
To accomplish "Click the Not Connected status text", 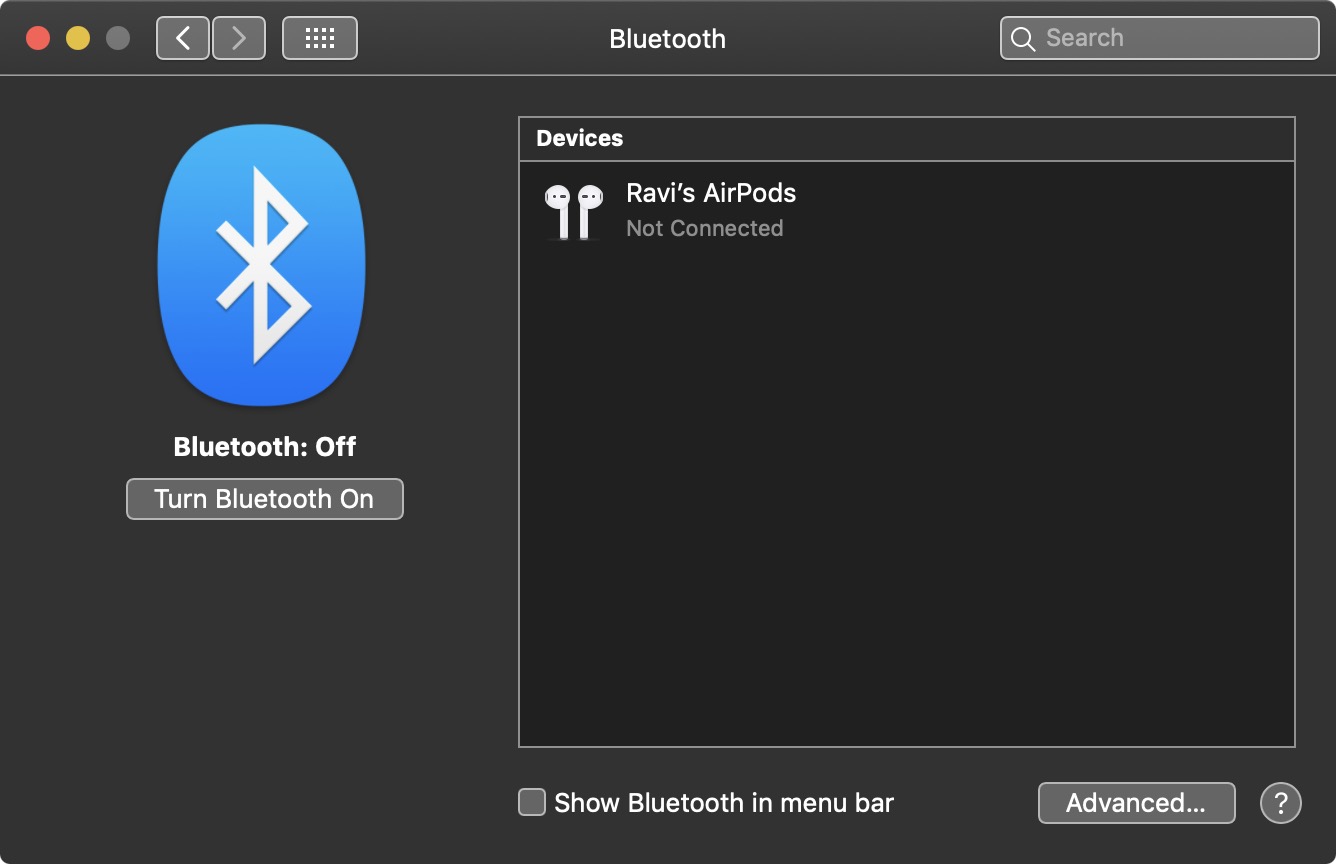I will (x=705, y=228).
